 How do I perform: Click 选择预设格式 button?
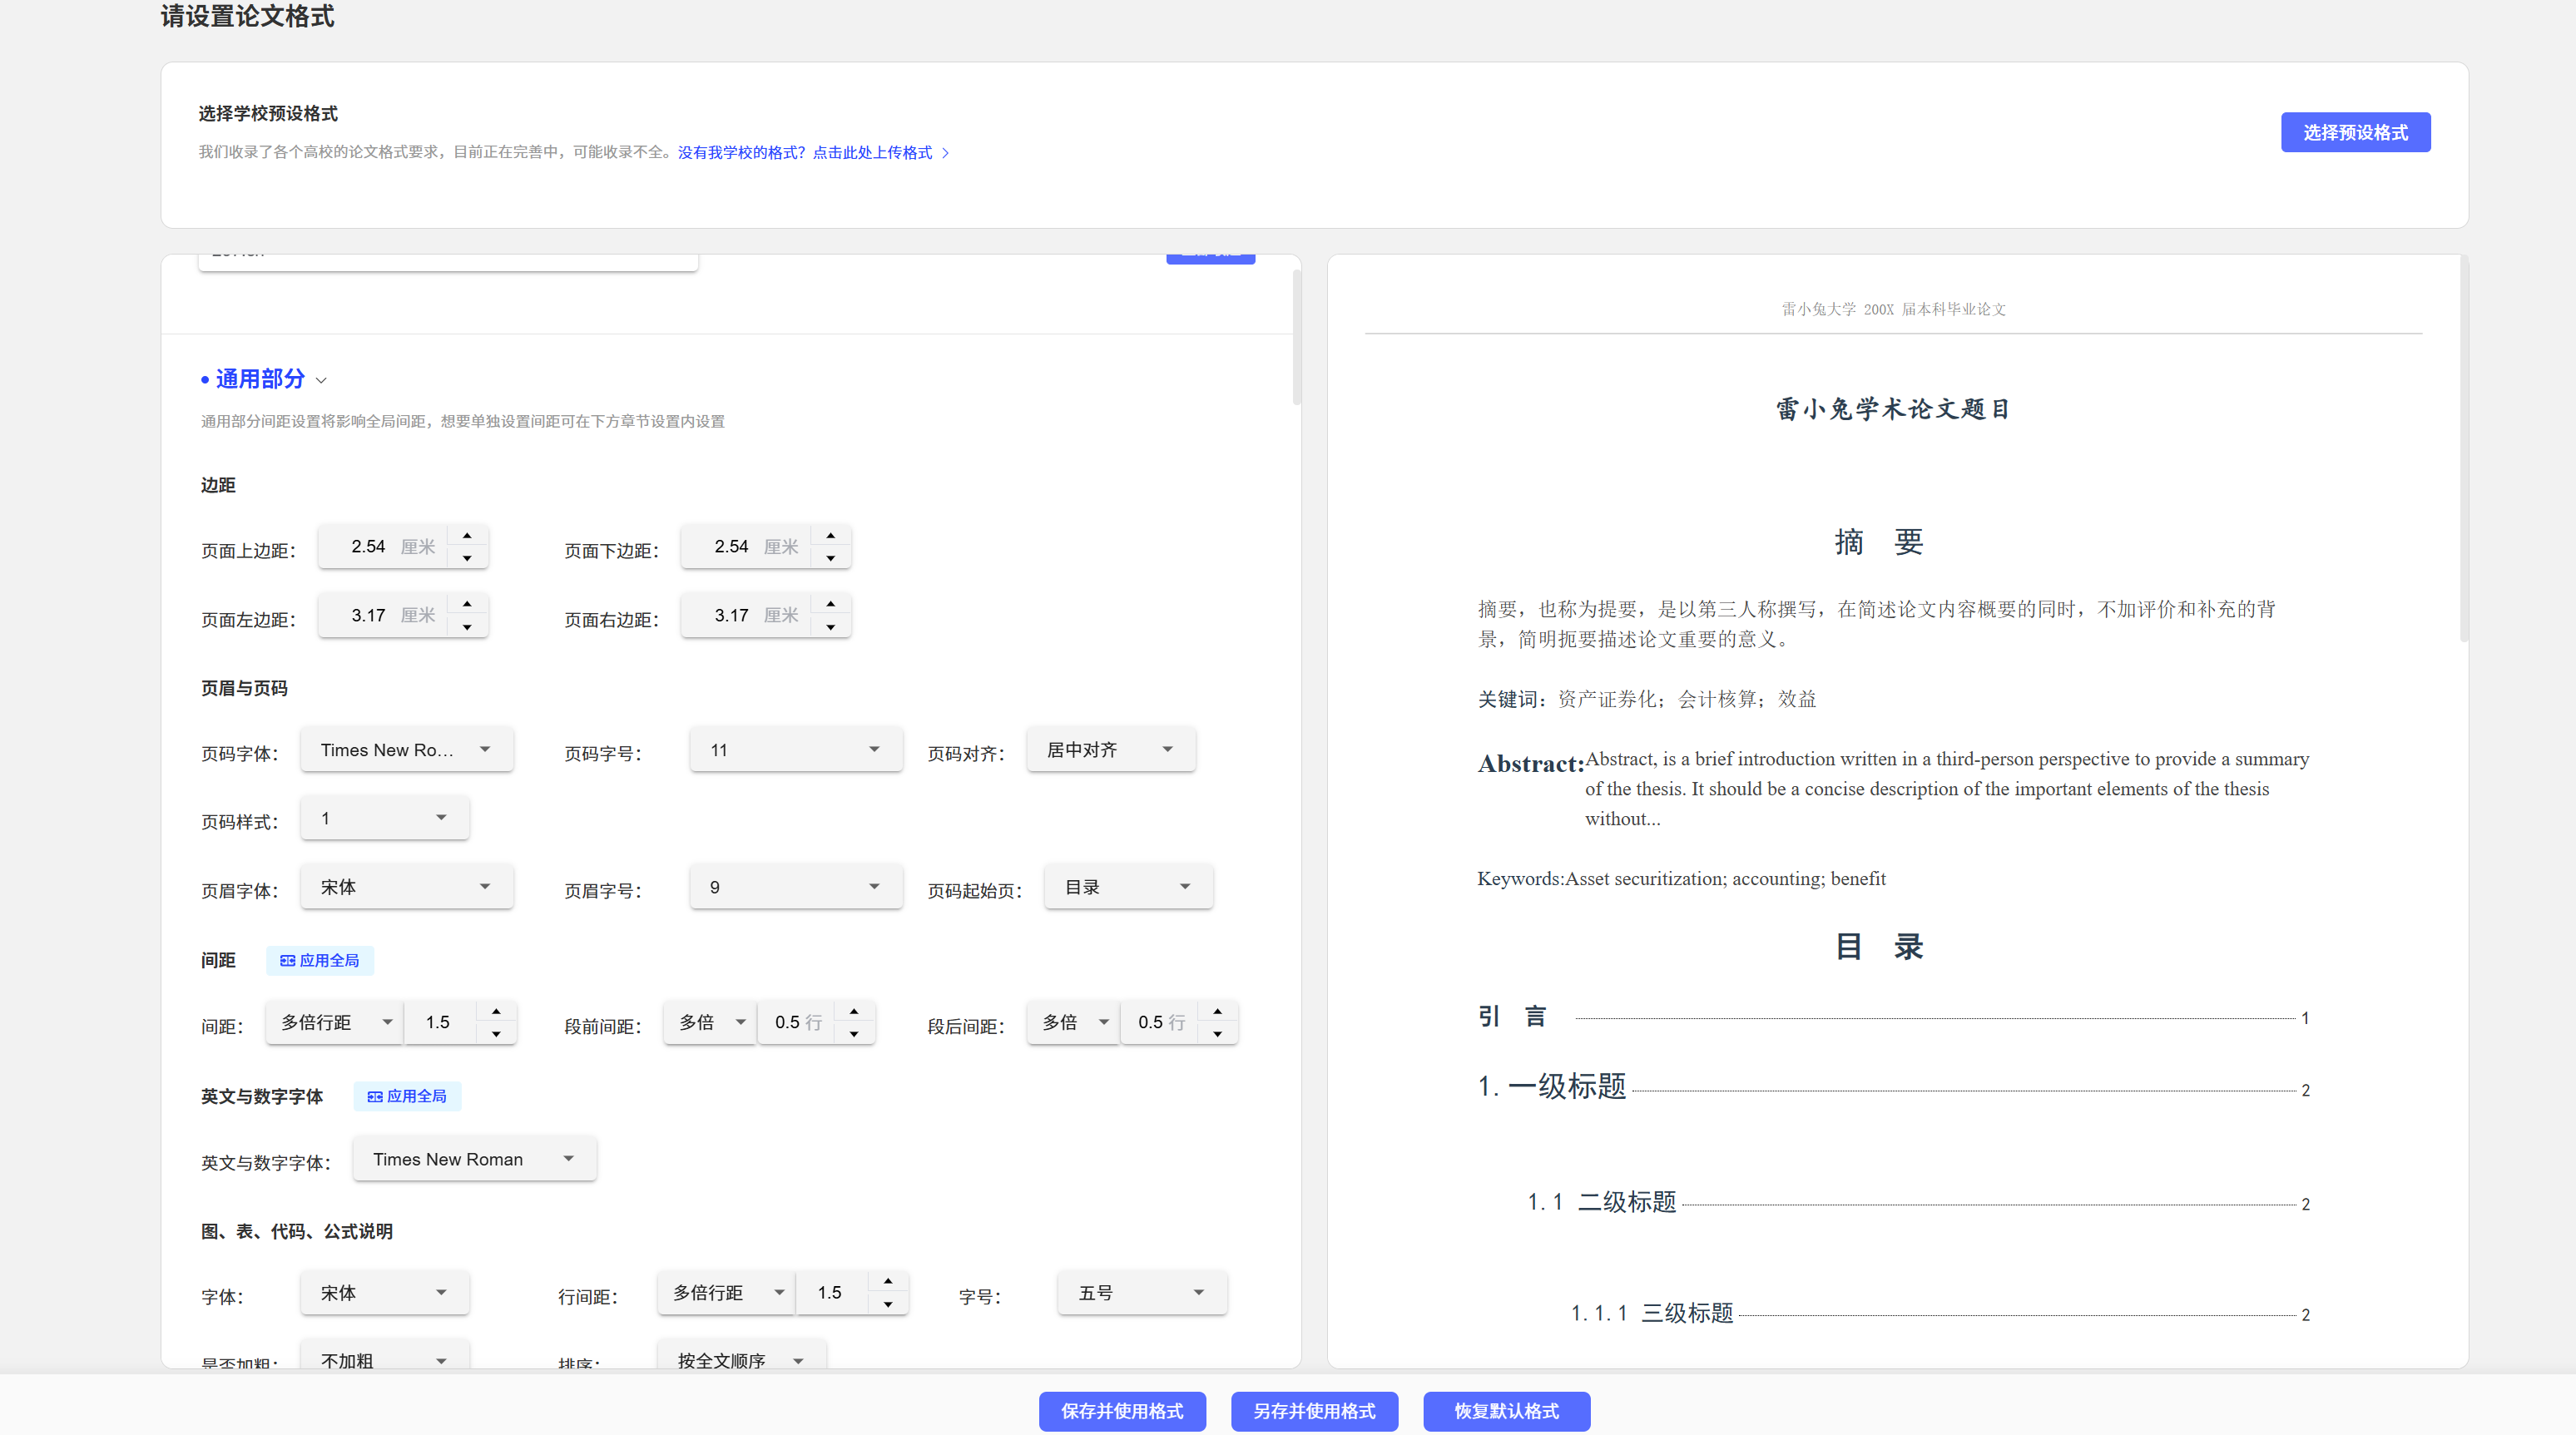(2354, 132)
